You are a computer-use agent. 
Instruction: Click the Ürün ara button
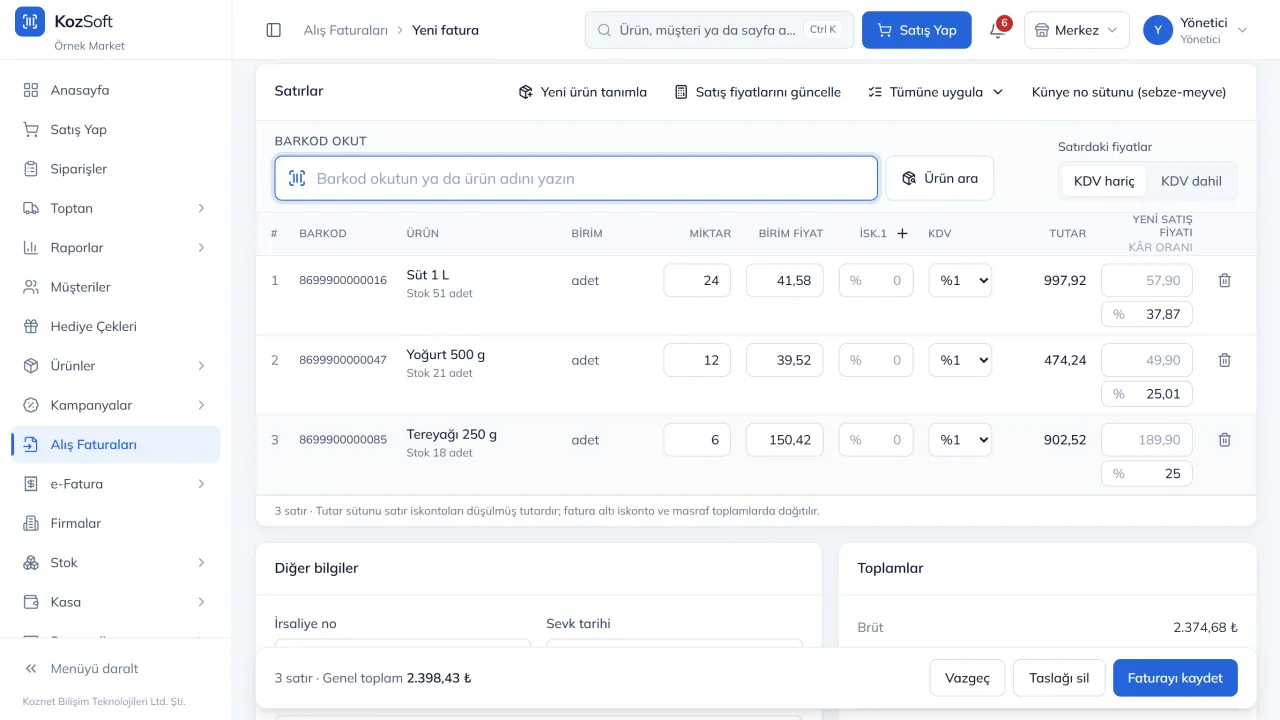(940, 178)
